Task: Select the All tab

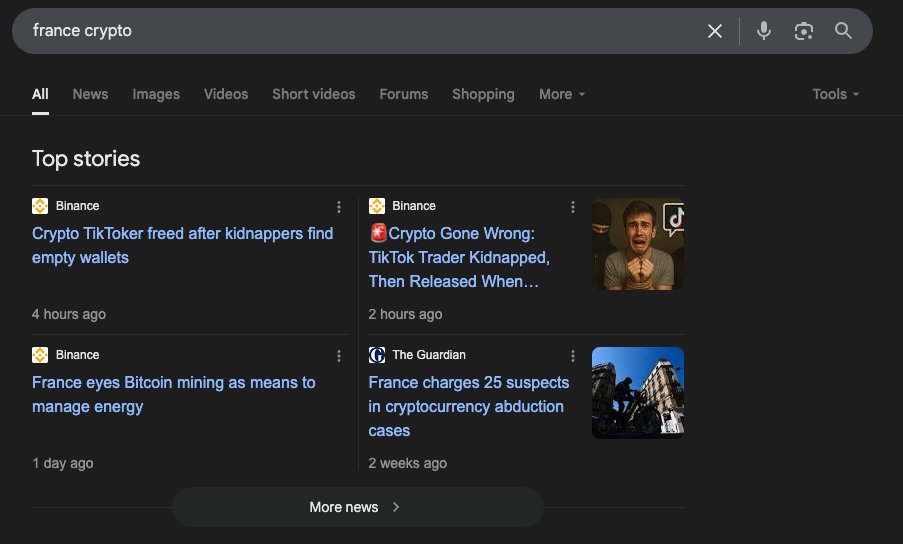Action: pos(40,94)
